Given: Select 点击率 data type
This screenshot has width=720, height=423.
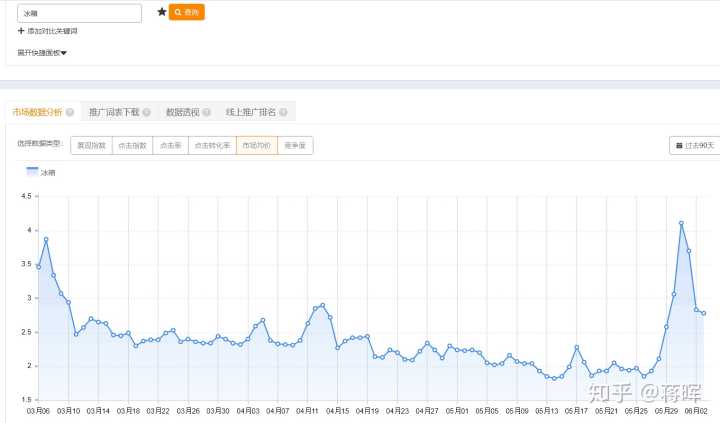Looking at the screenshot, I should 170,145.
